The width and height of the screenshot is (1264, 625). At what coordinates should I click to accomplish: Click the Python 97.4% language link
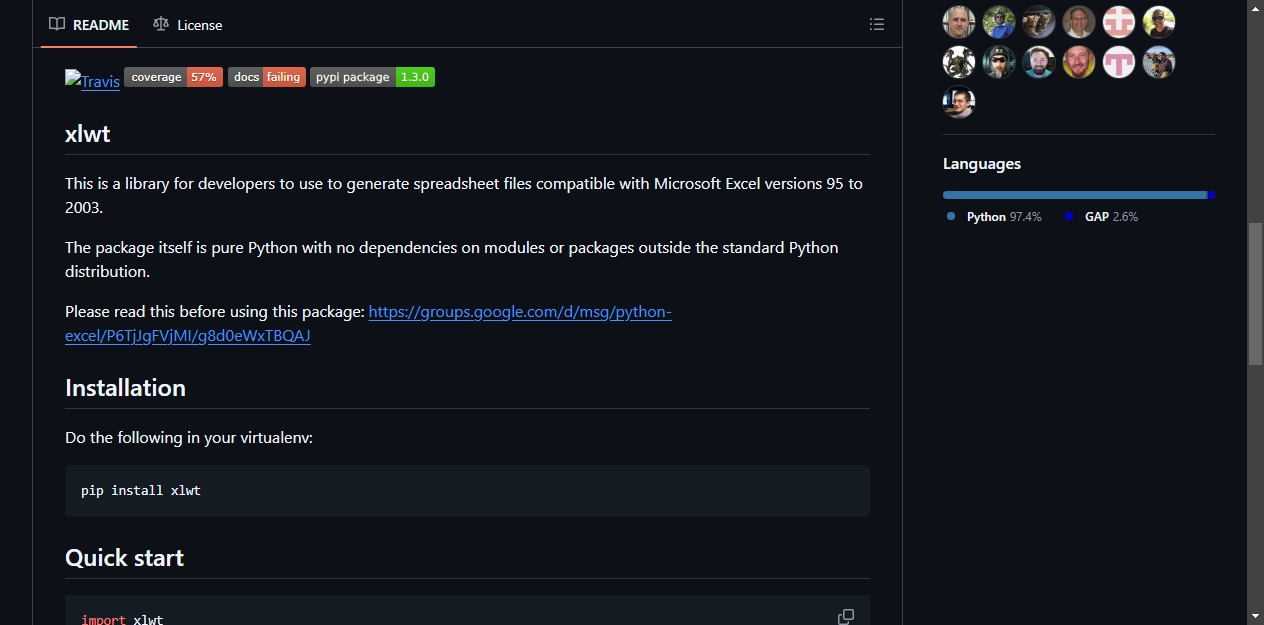pos(994,216)
